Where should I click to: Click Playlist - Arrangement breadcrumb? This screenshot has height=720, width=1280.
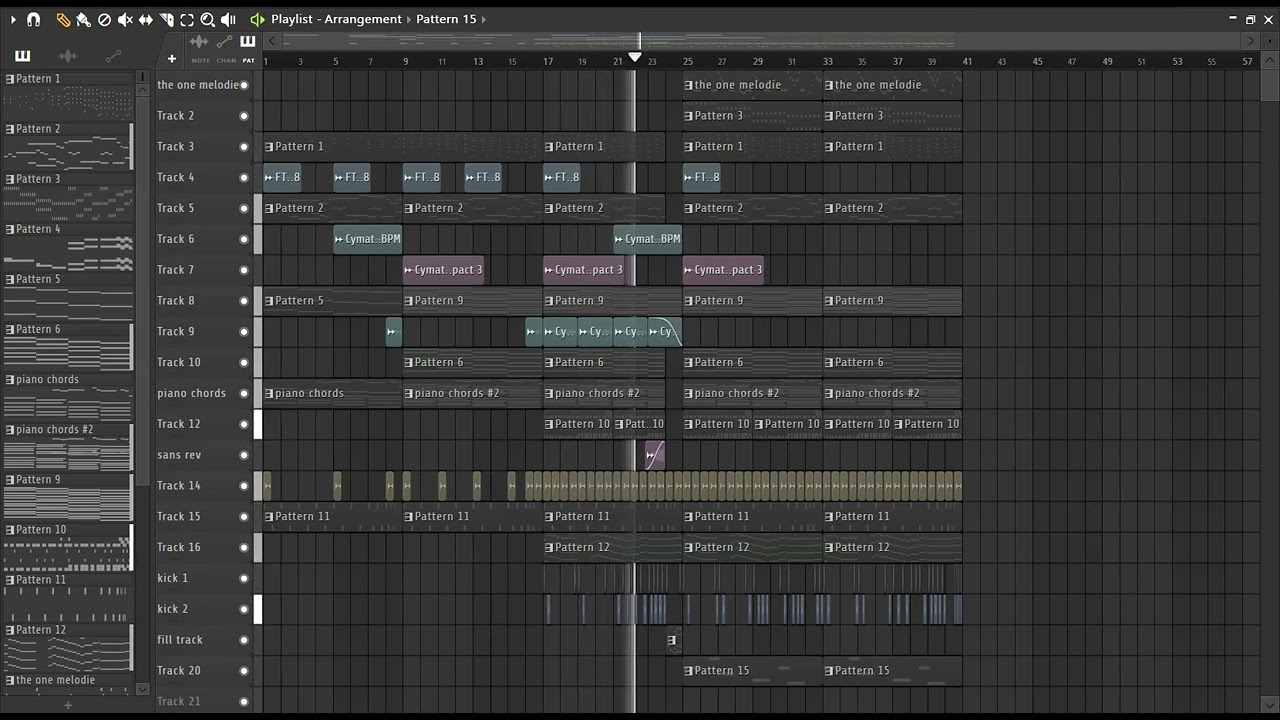click(336, 19)
